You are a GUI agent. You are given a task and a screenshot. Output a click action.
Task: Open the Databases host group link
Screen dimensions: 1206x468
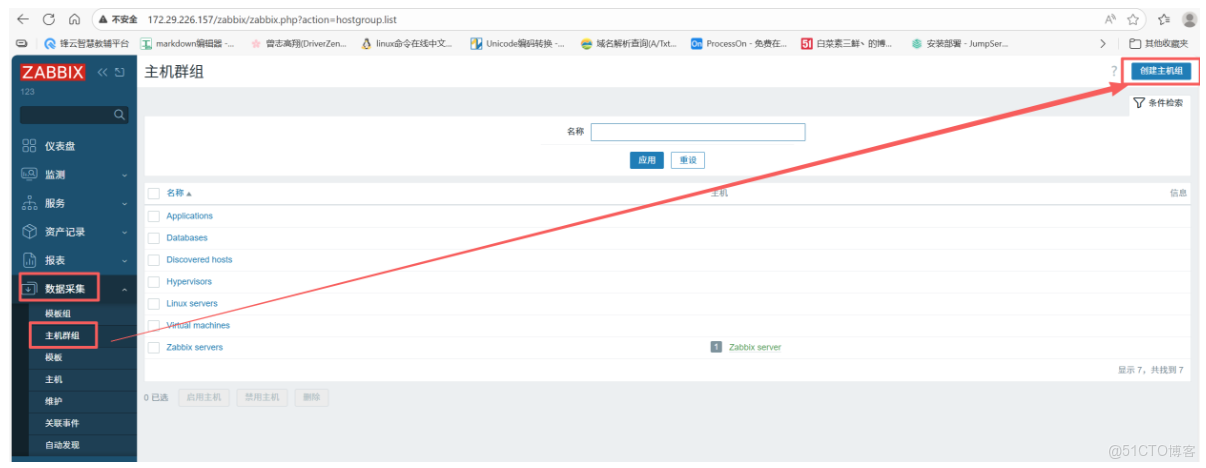(x=187, y=238)
